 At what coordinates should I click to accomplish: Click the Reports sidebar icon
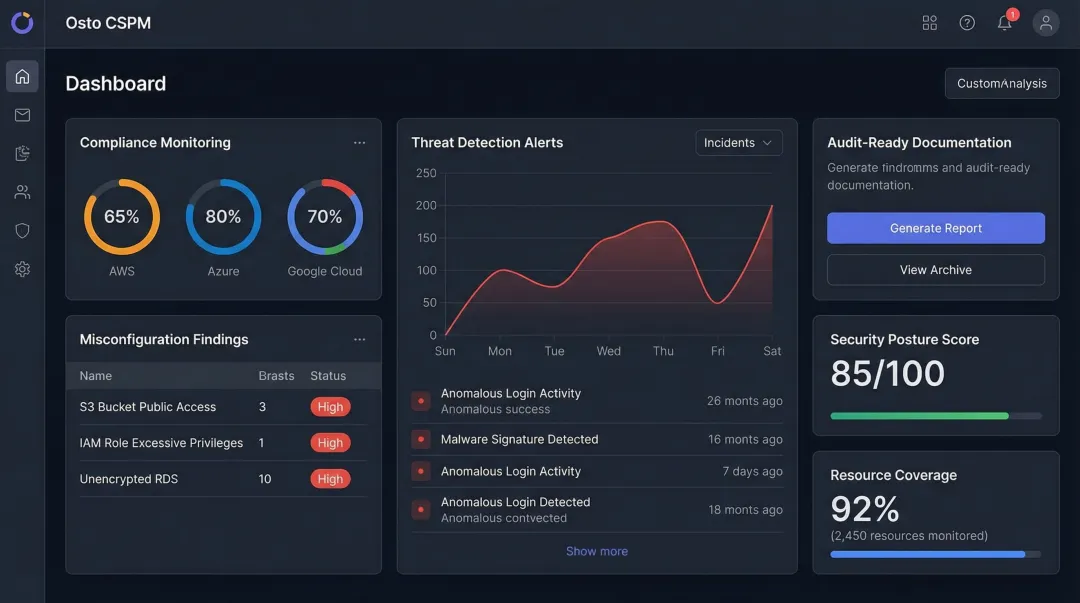(22, 152)
